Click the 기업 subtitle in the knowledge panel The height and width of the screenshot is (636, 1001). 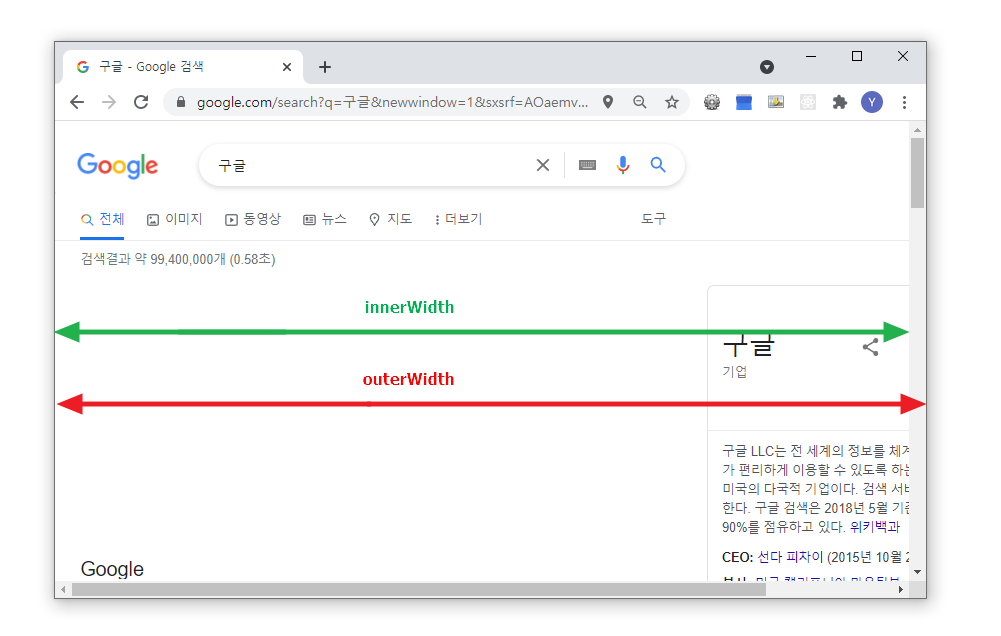pyautogui.click(x=735, y=371)
